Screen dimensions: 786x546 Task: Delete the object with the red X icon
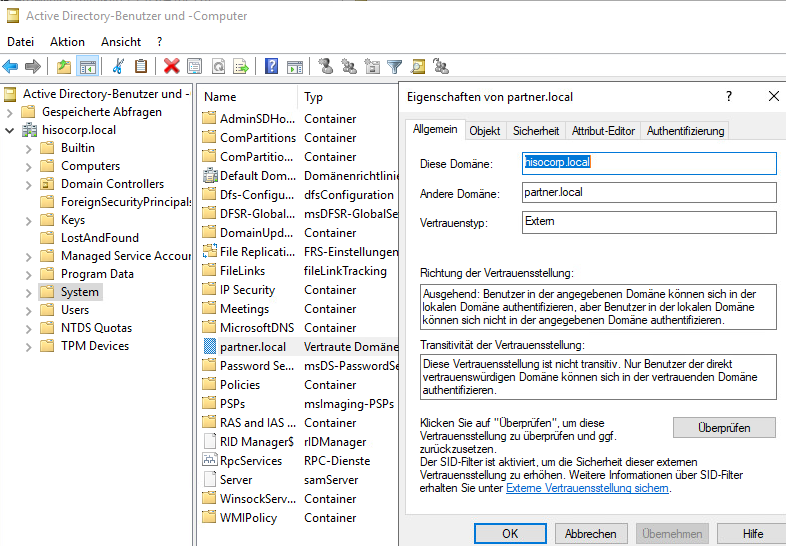(x=171, y=66)
